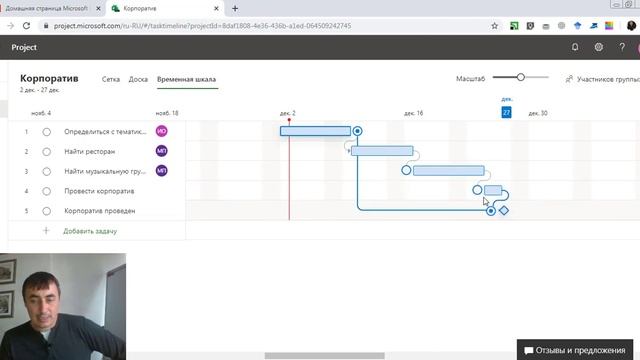The height and width of the screenshot is (360, 640).
Task: Switch to Сетка view tab
Action: click(x=111, y=79)
